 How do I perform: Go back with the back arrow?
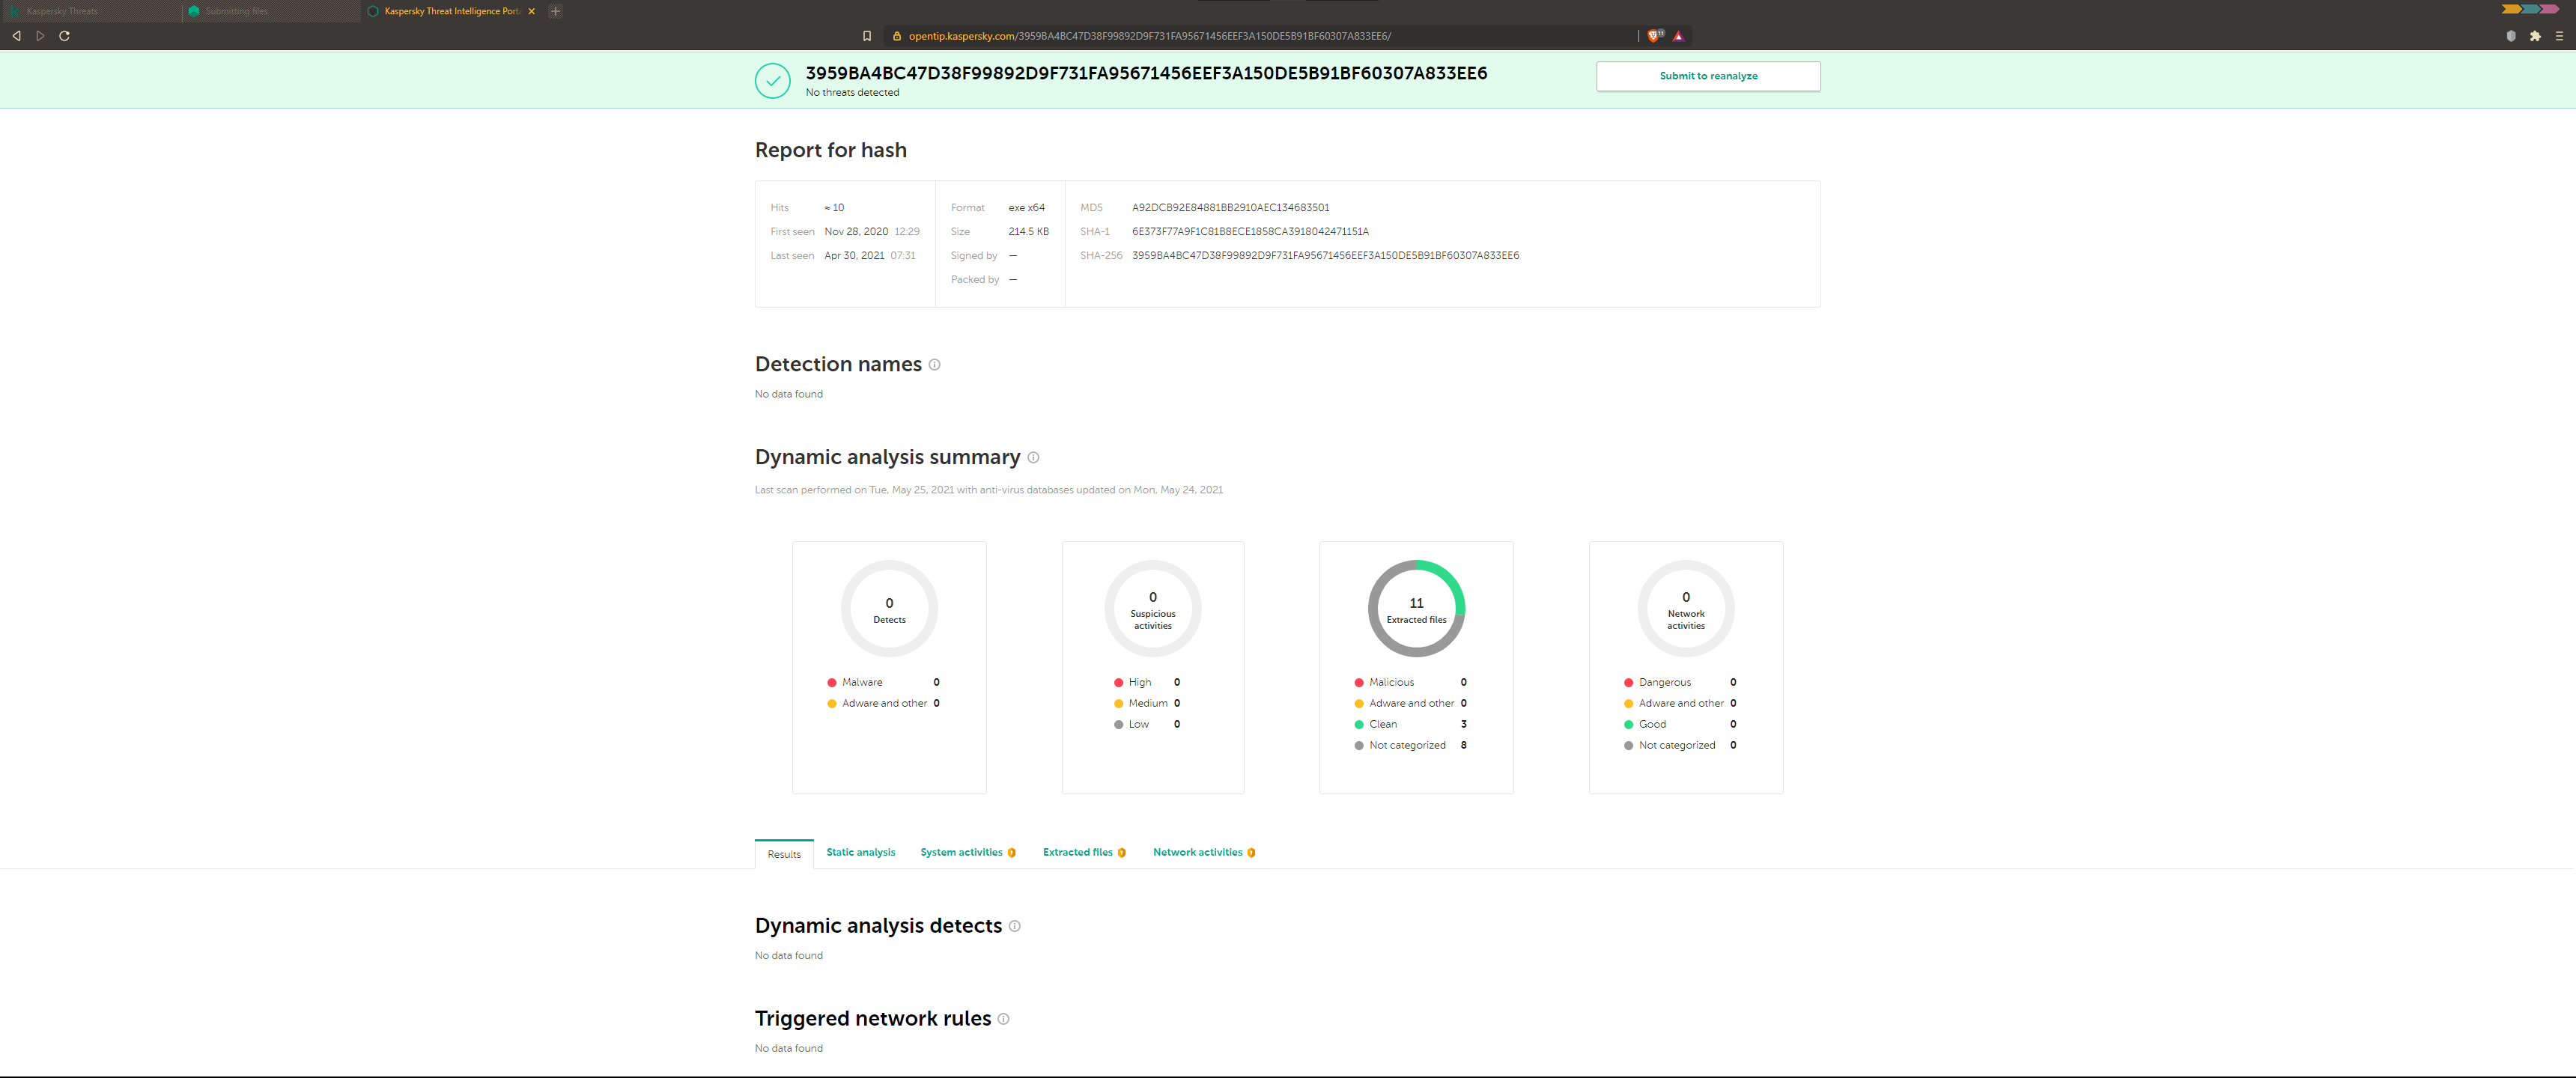[x=17, y=36]
